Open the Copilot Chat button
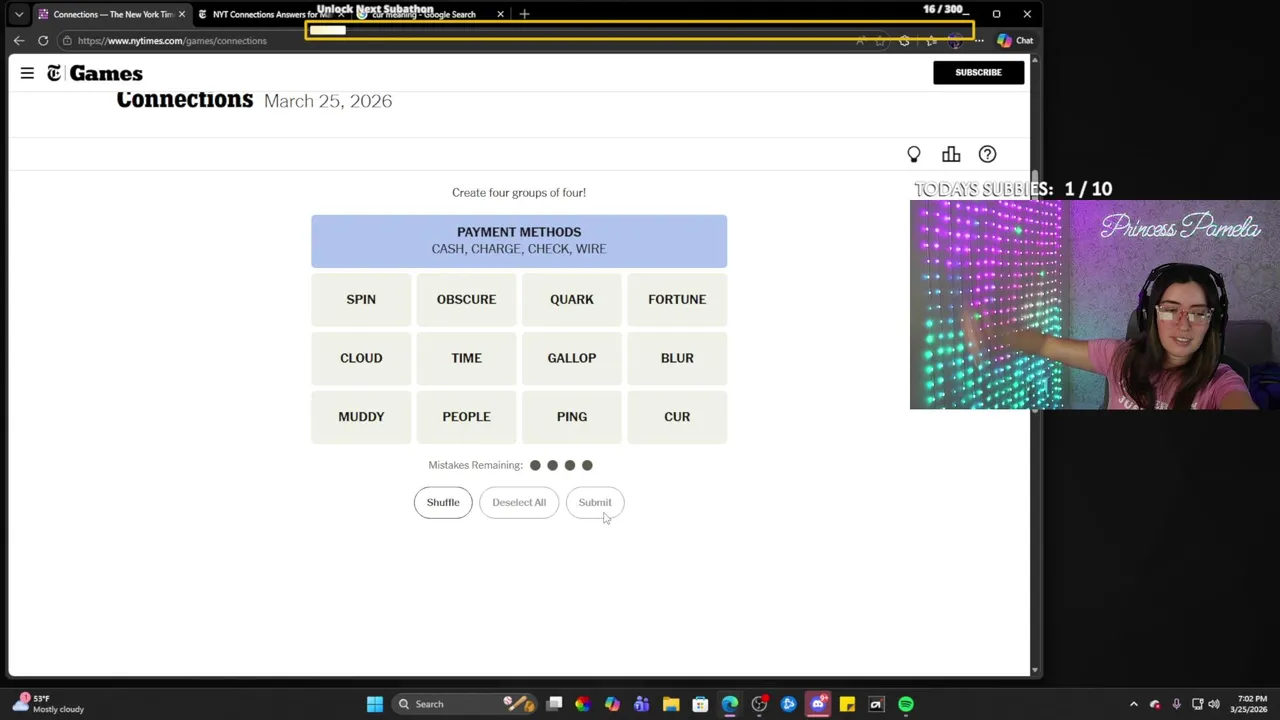The height and width of the screenshot is (720, 1280). [x=1015, y=41]
